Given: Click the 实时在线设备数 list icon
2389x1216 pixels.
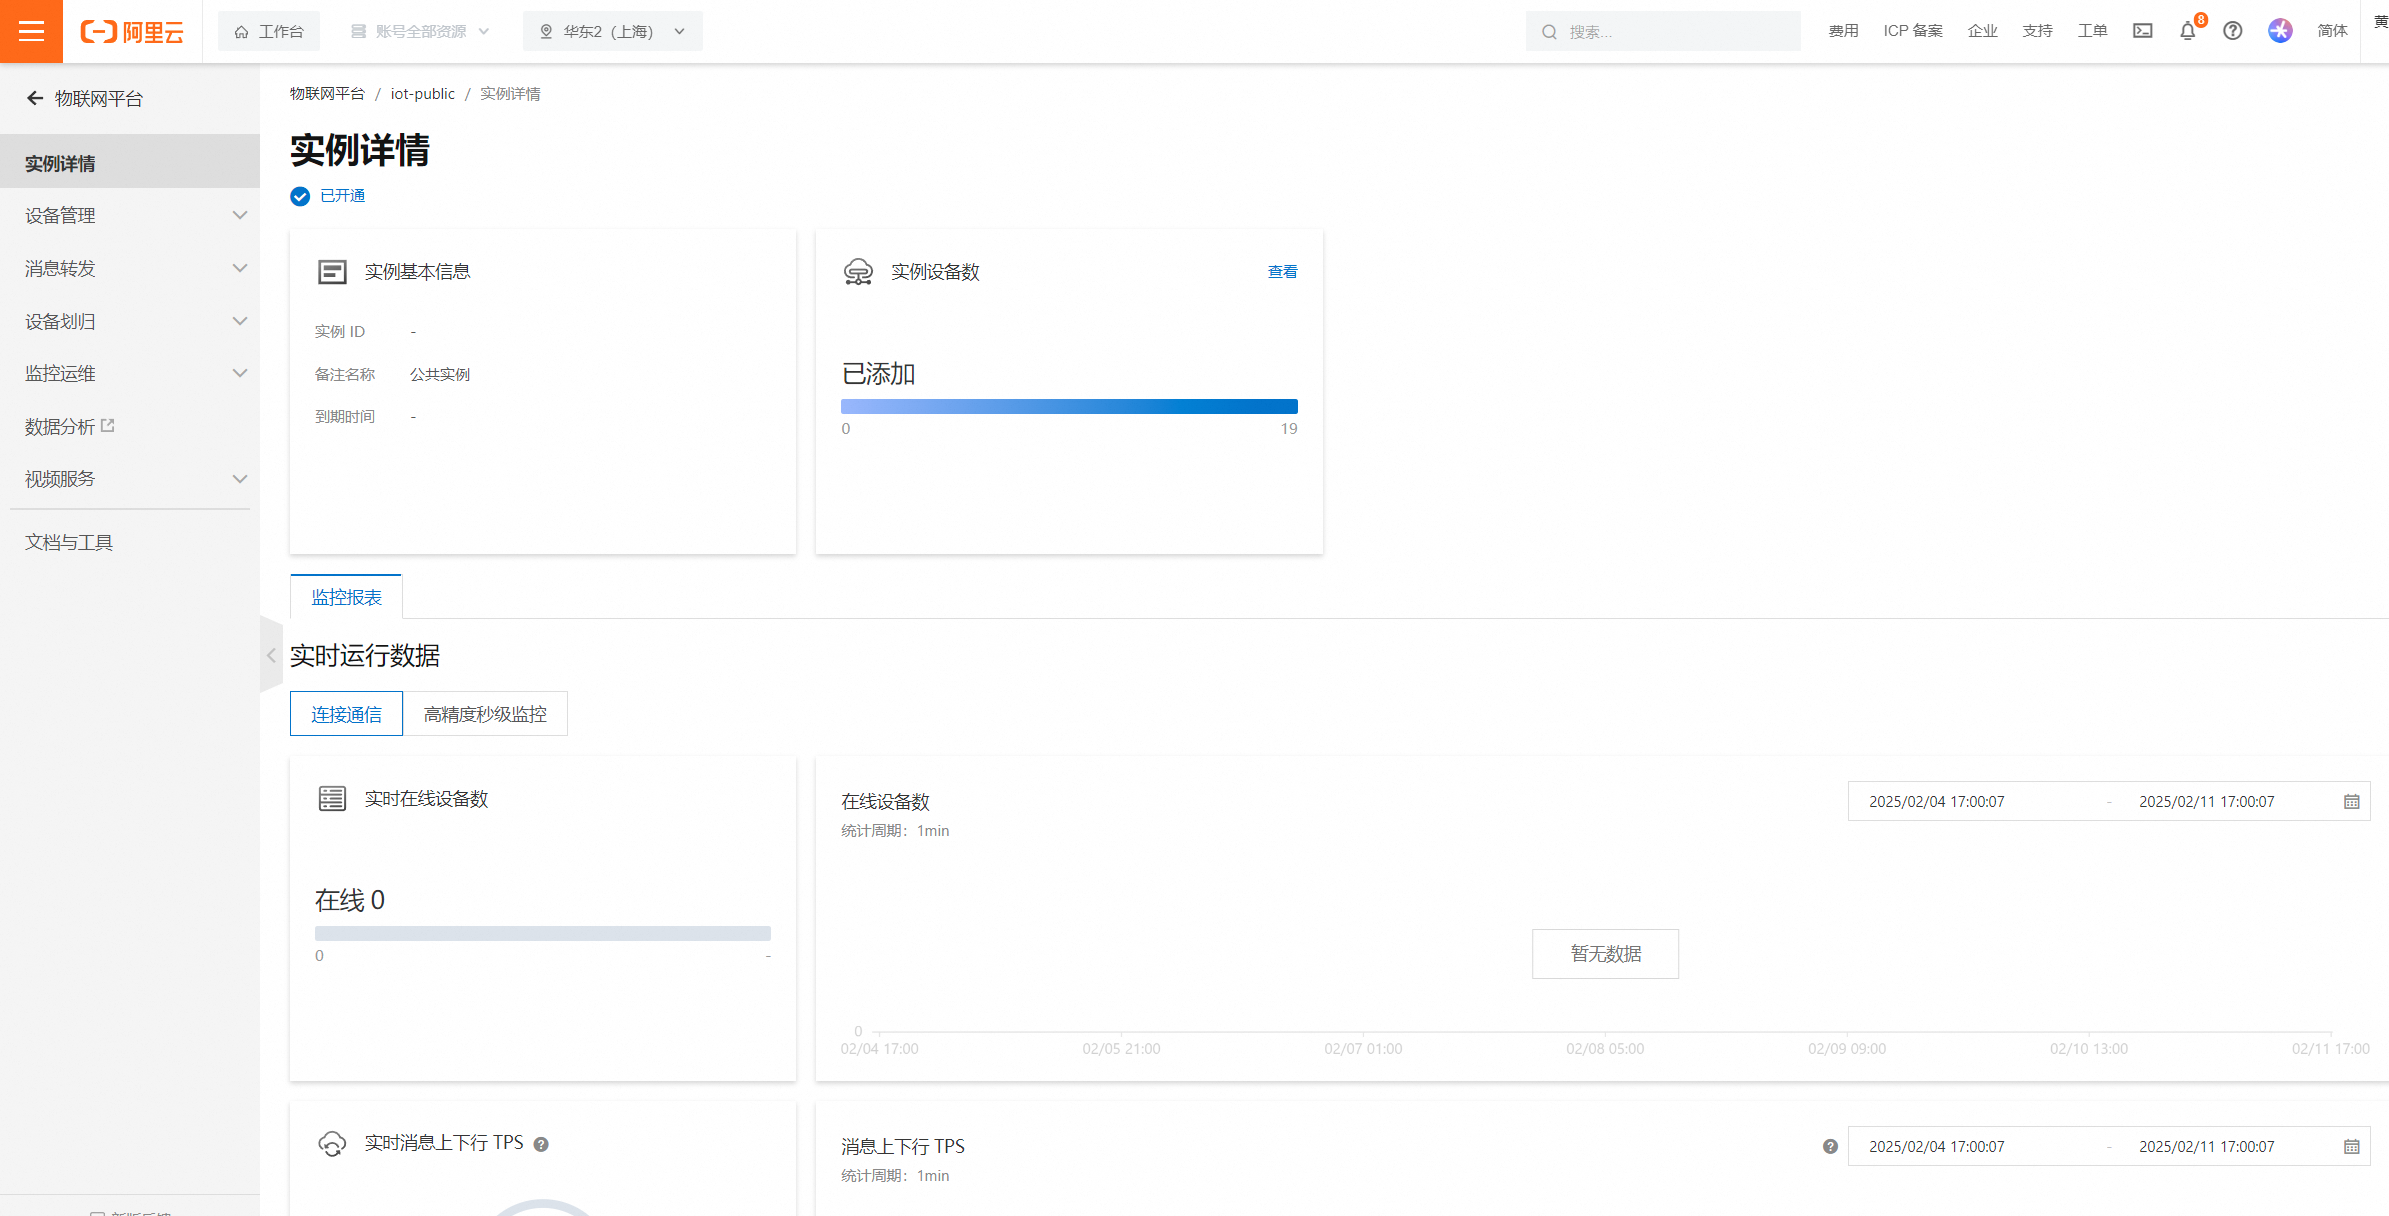Looking at the screenshot, I should pyautogui.click(x=332, y=799).
